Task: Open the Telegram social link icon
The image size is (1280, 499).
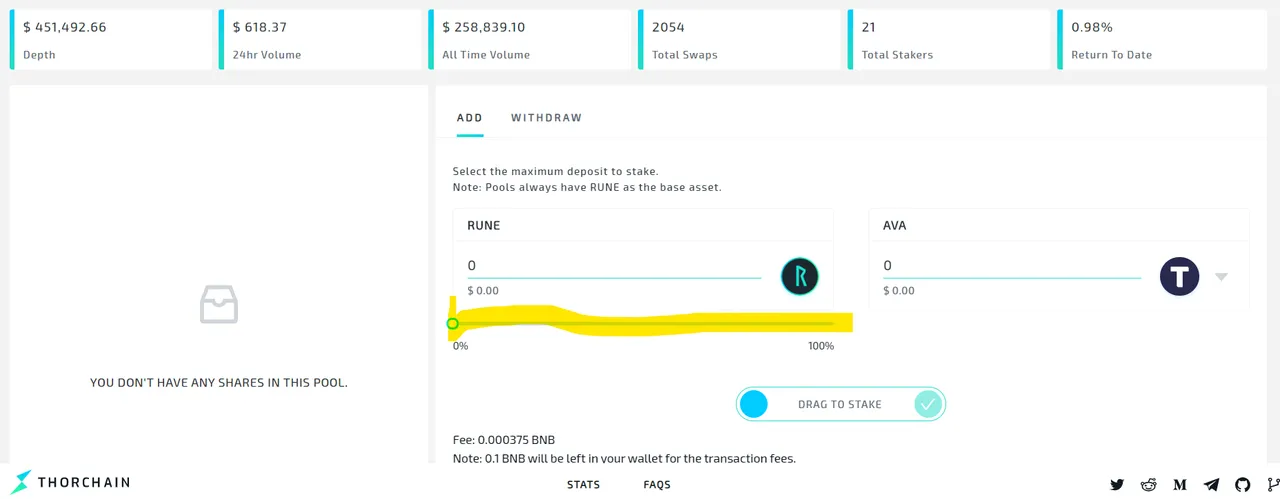Action: point(1211,485)
